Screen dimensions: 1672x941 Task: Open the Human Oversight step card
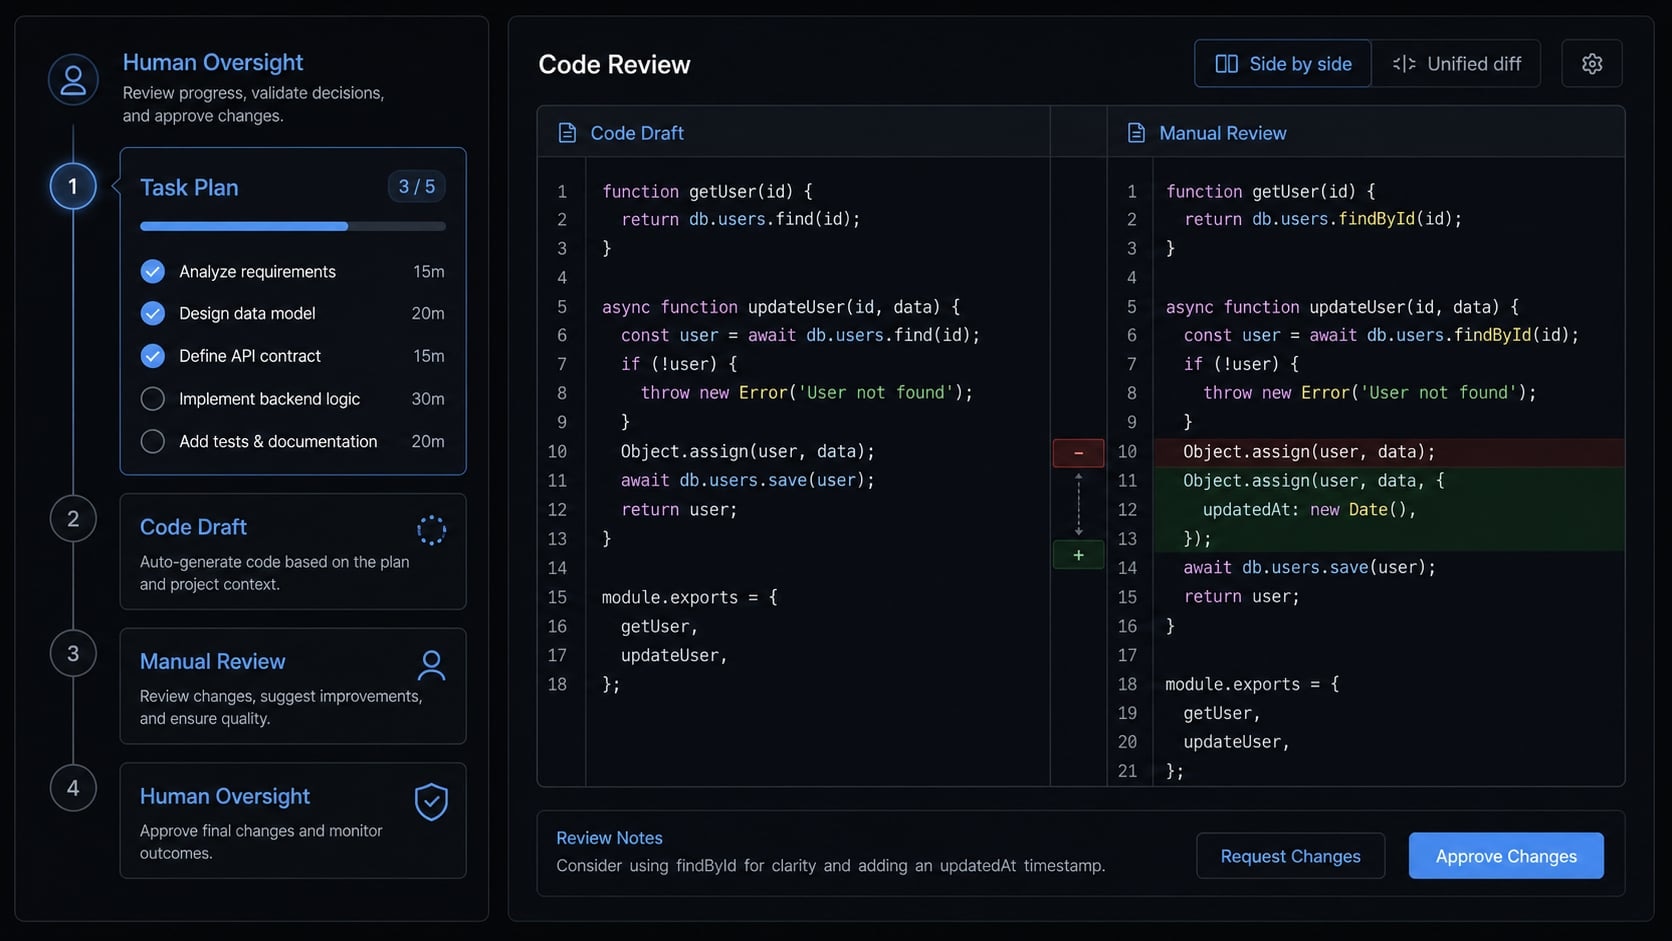pos(293,821)
